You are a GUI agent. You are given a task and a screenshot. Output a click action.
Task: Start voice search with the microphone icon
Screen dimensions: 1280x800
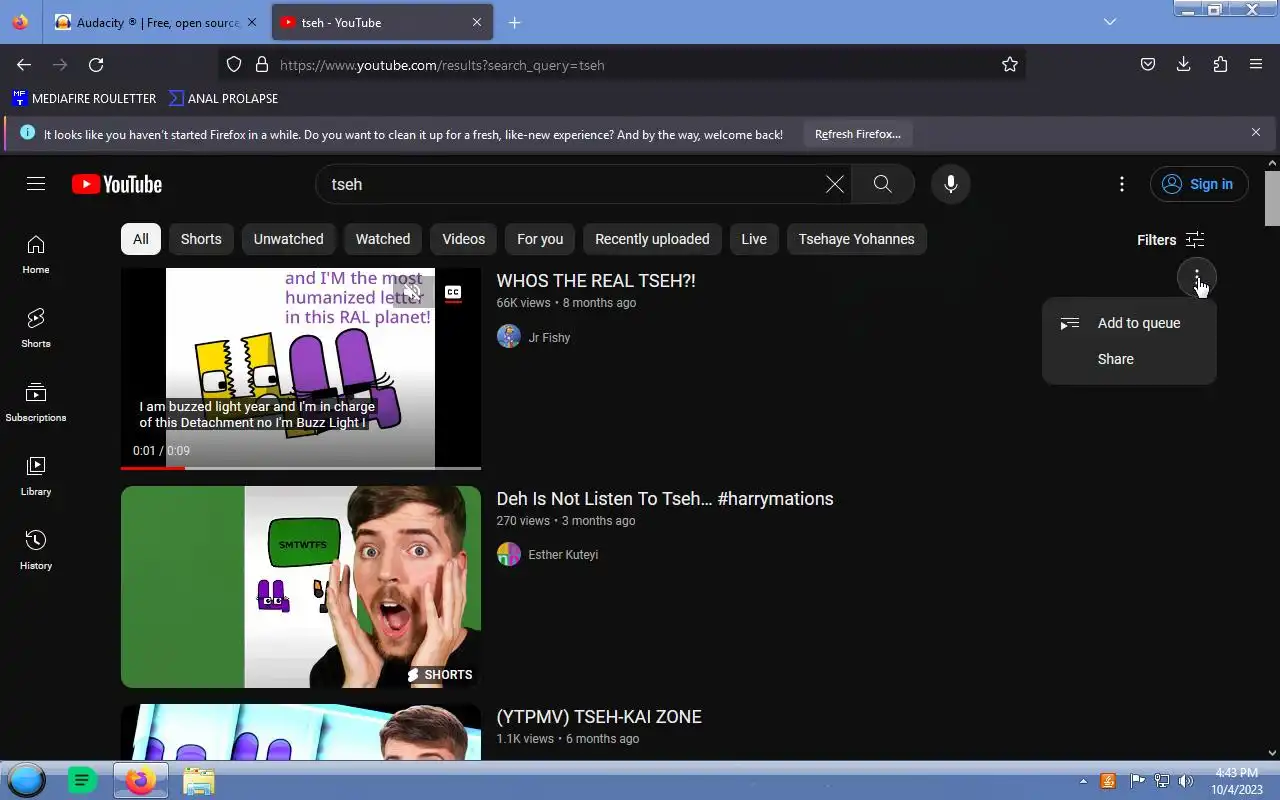(x=951, y=184)
